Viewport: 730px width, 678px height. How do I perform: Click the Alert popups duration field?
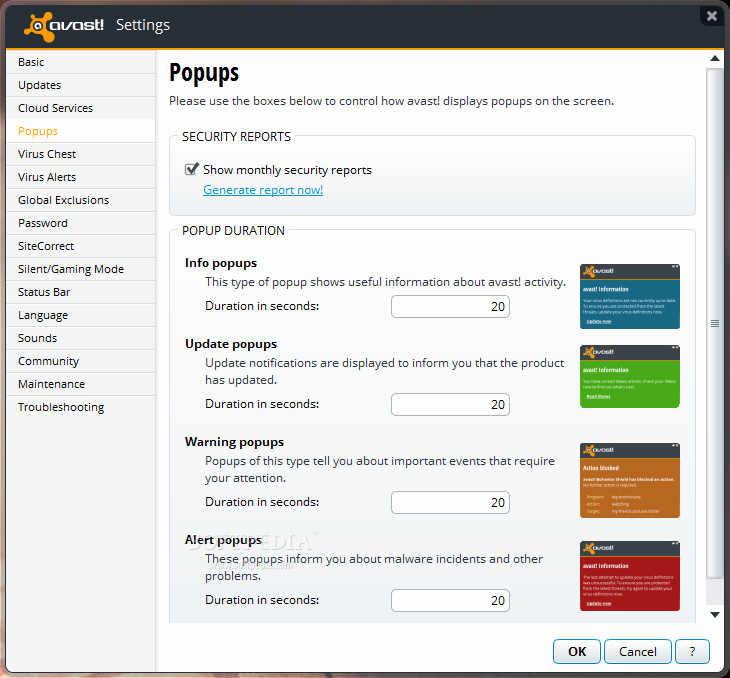(x=450, y=600)
